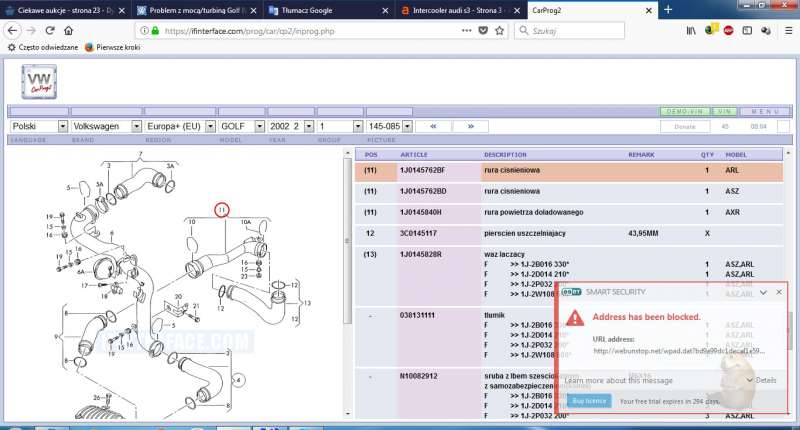Click the ARTICLE column header
The width and height of the screenshot is (800, 430).
click(414, 155)
